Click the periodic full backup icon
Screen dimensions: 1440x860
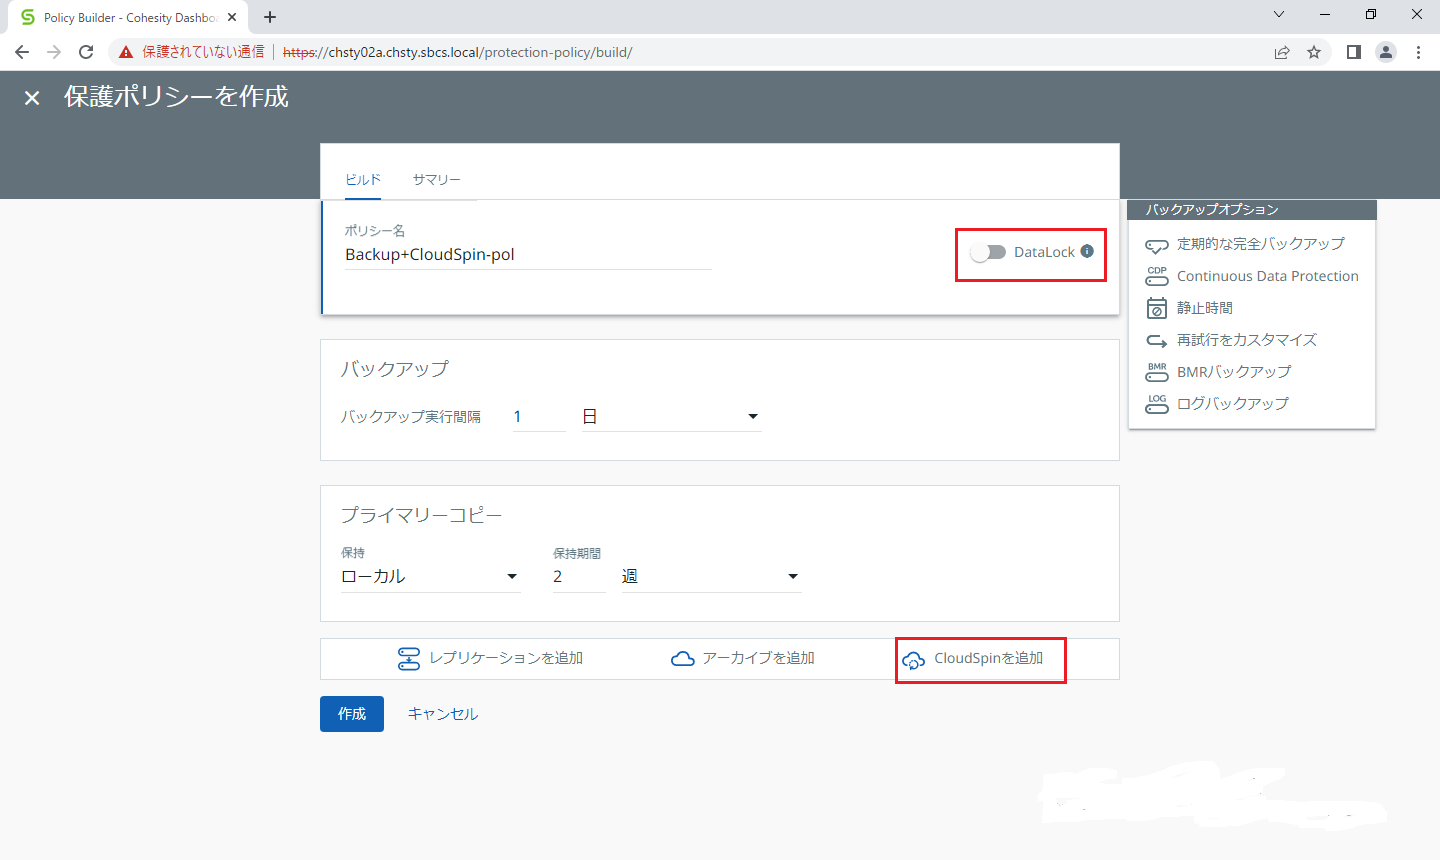pyautogui.click(x=1157, y=245)
